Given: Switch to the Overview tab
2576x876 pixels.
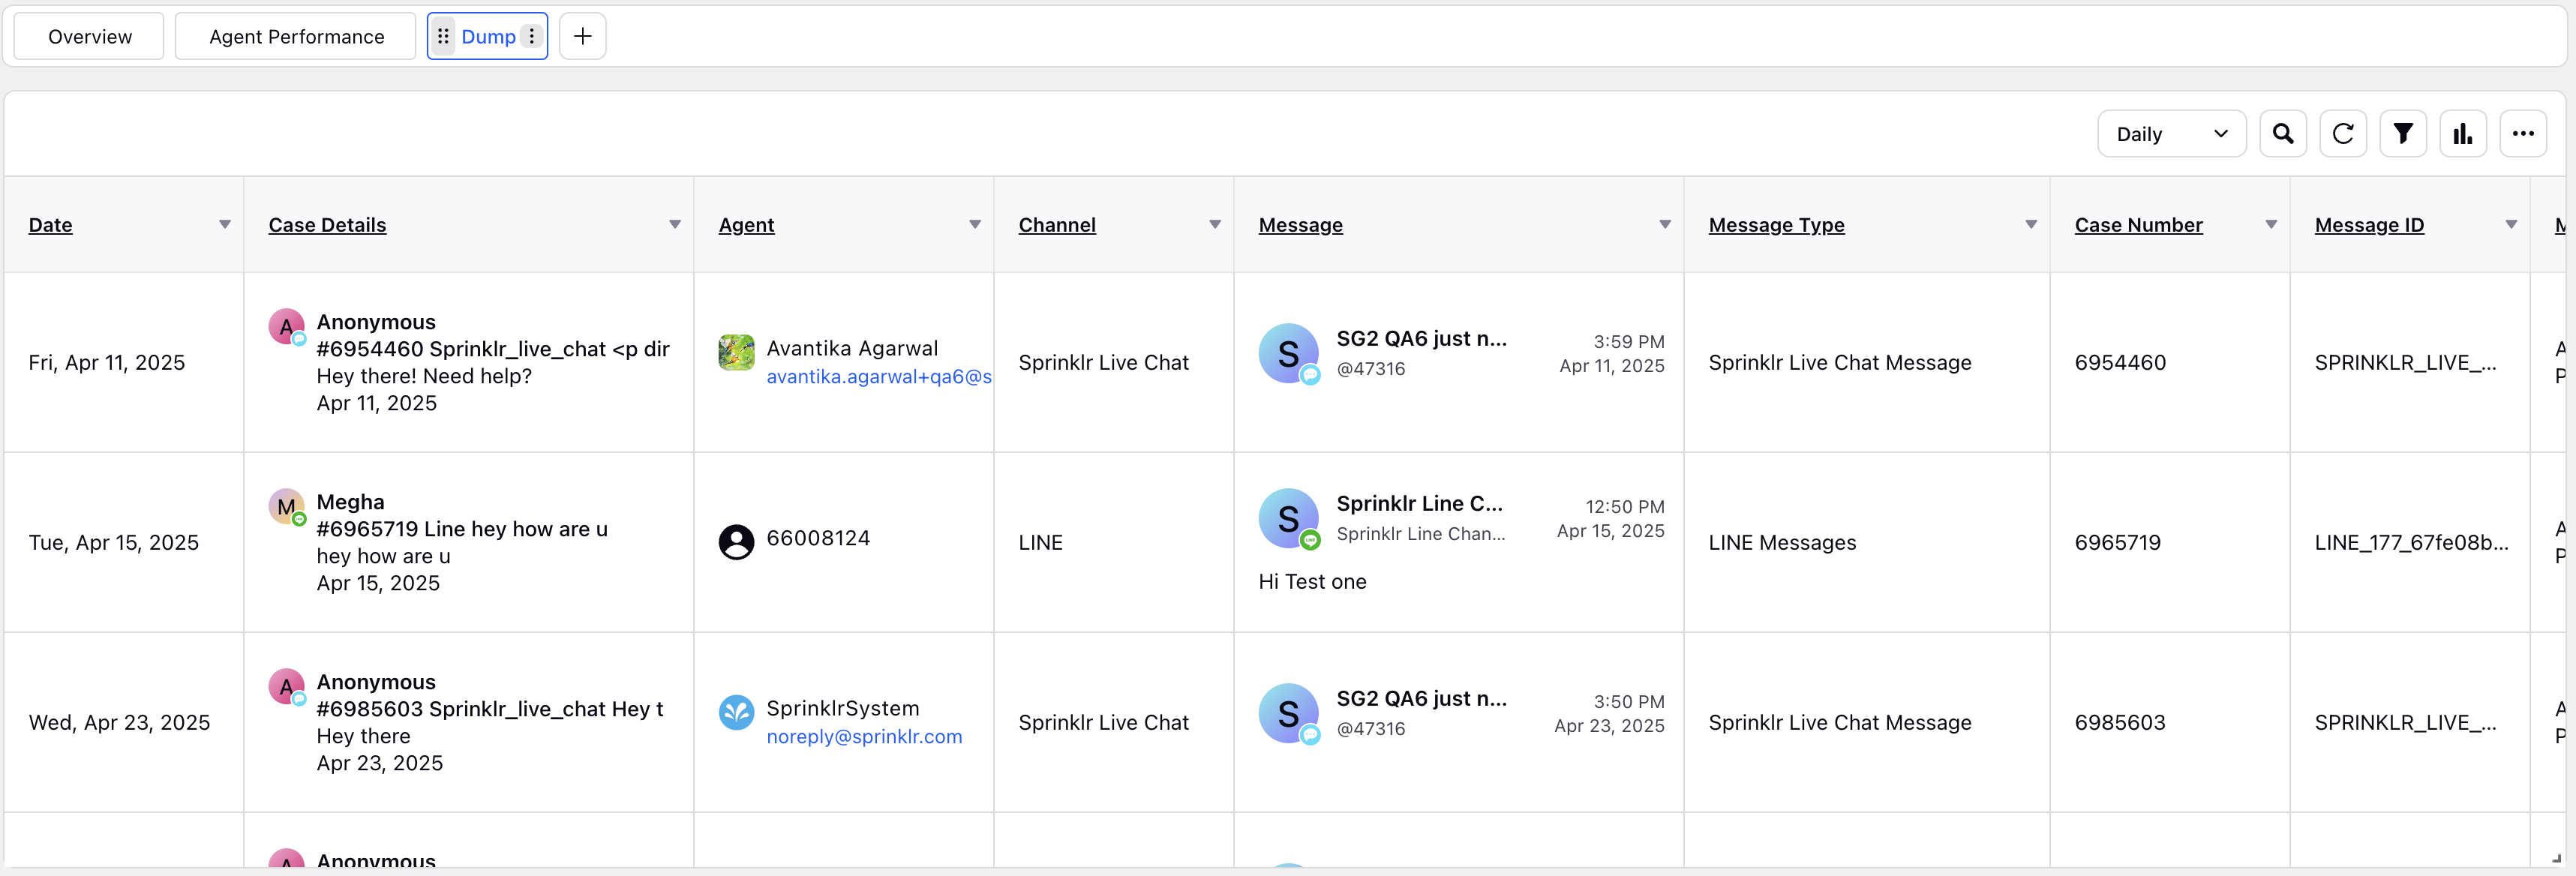Looking at the screenshot, I should tap(89, 37).
